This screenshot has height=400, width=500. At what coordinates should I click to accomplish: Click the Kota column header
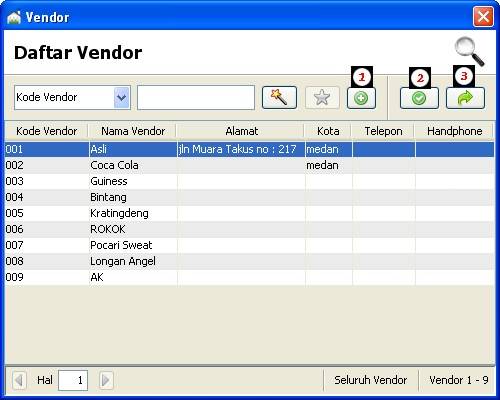click(328, 131)
